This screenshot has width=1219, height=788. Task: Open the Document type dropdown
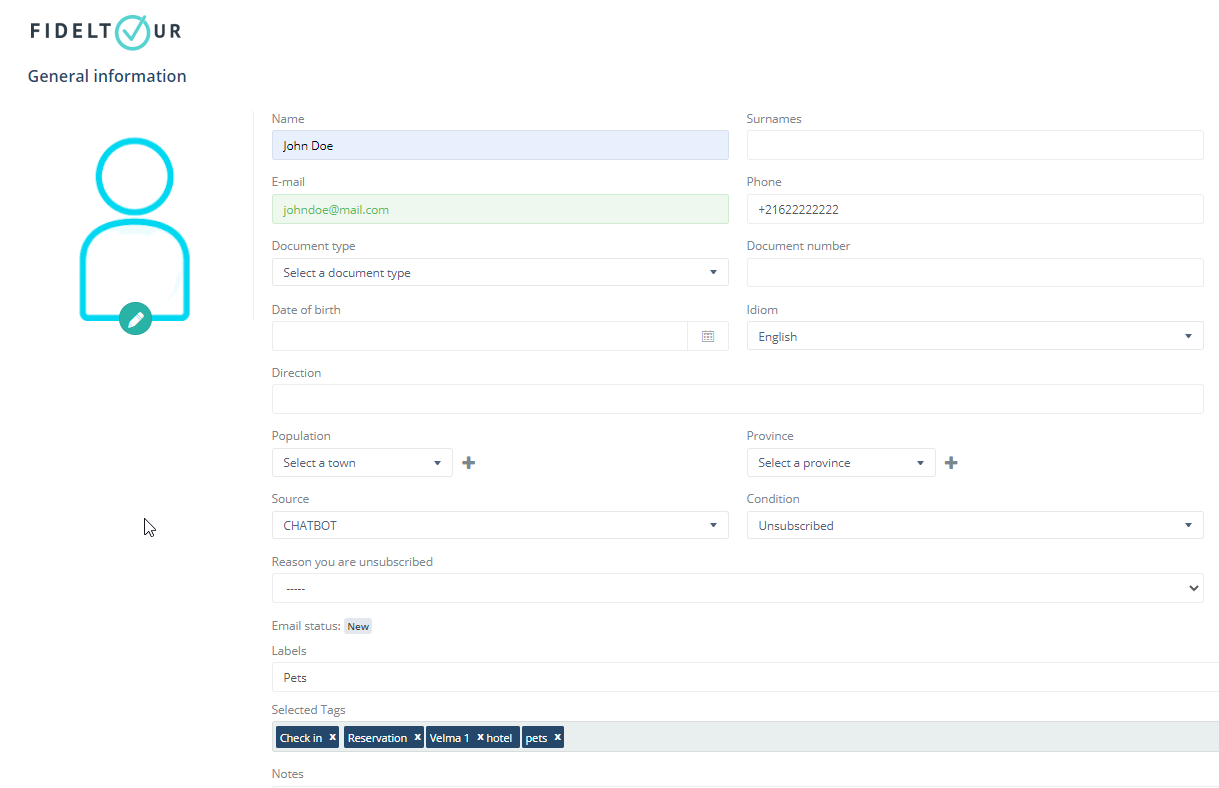tap(499, 273)
